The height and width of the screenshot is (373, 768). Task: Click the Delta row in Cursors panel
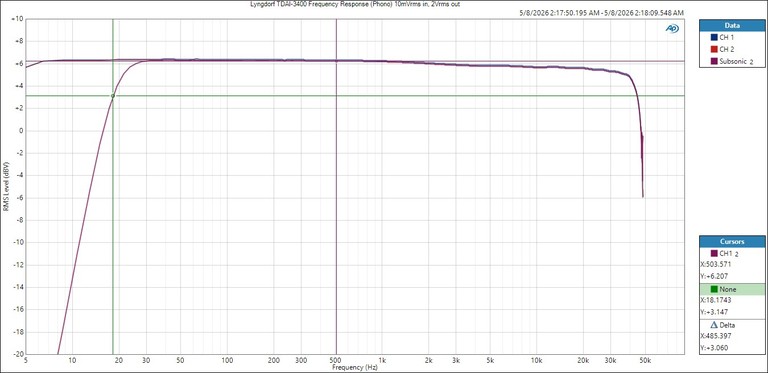pos(732,325)
